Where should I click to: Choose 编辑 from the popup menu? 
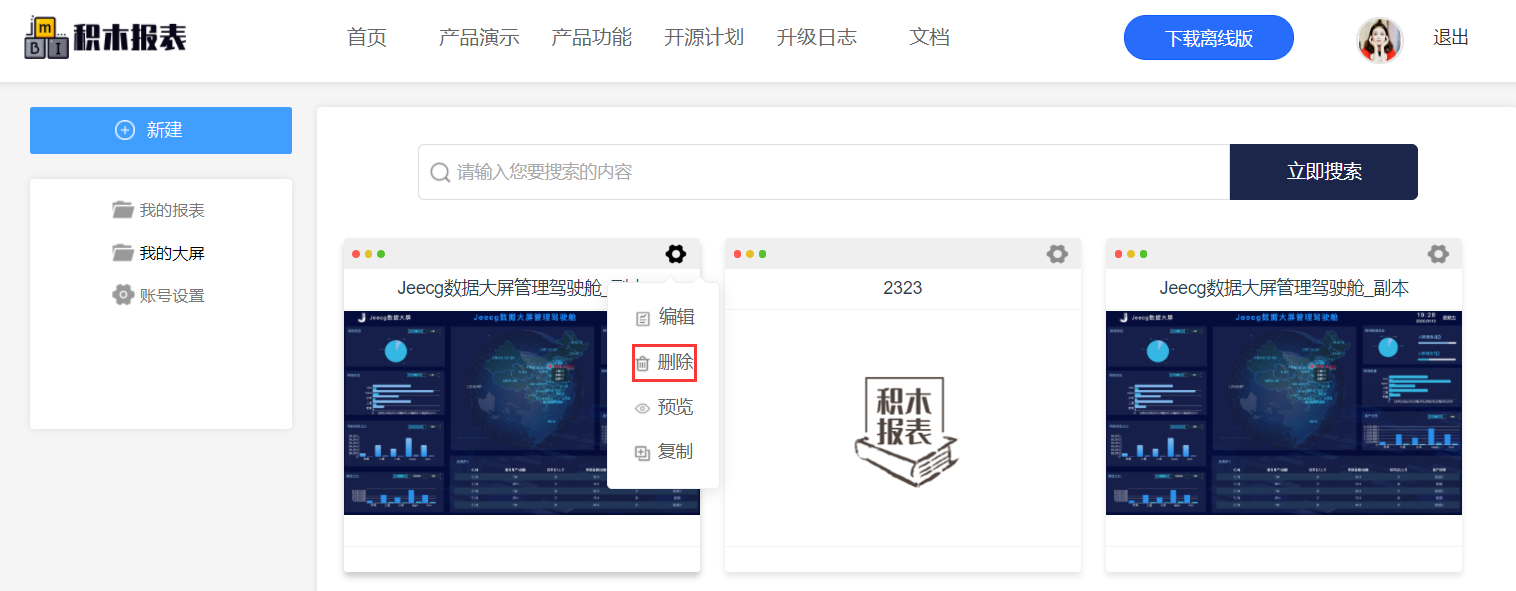coord(664,317)
